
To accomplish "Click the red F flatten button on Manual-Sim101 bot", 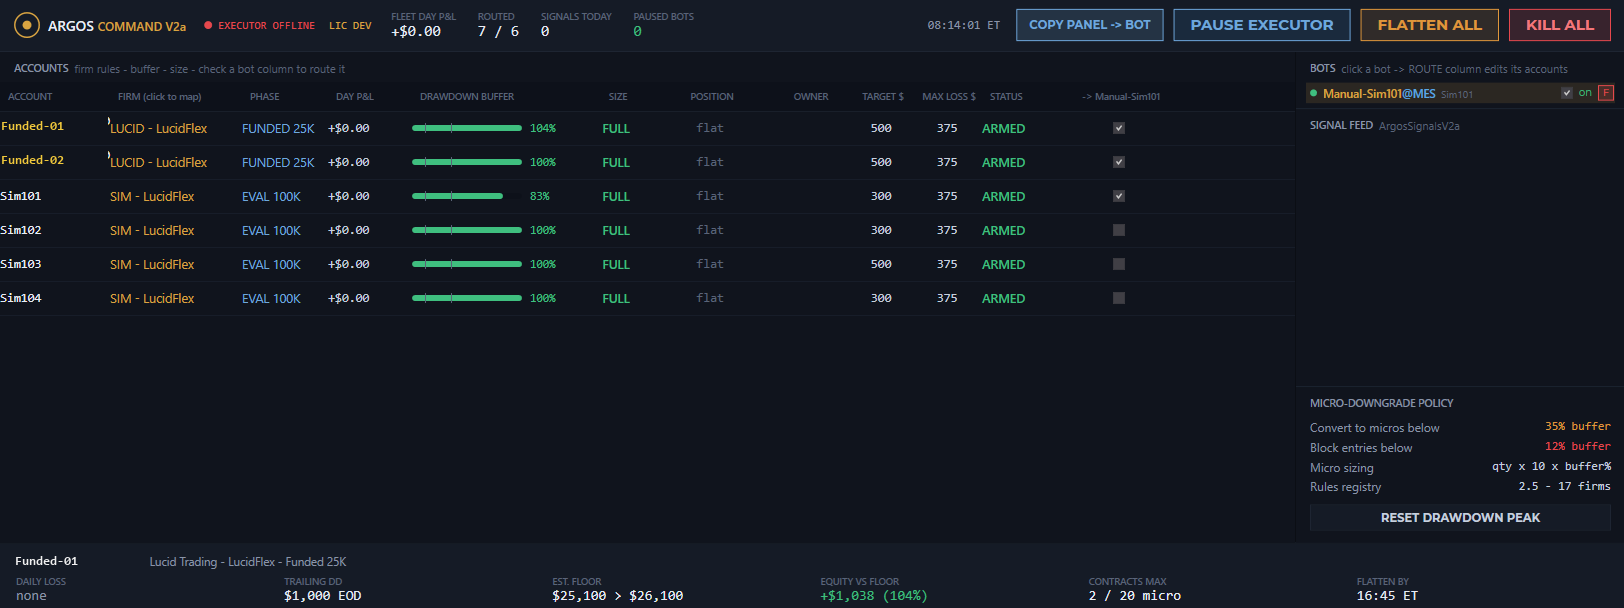I will [1605, 93].
